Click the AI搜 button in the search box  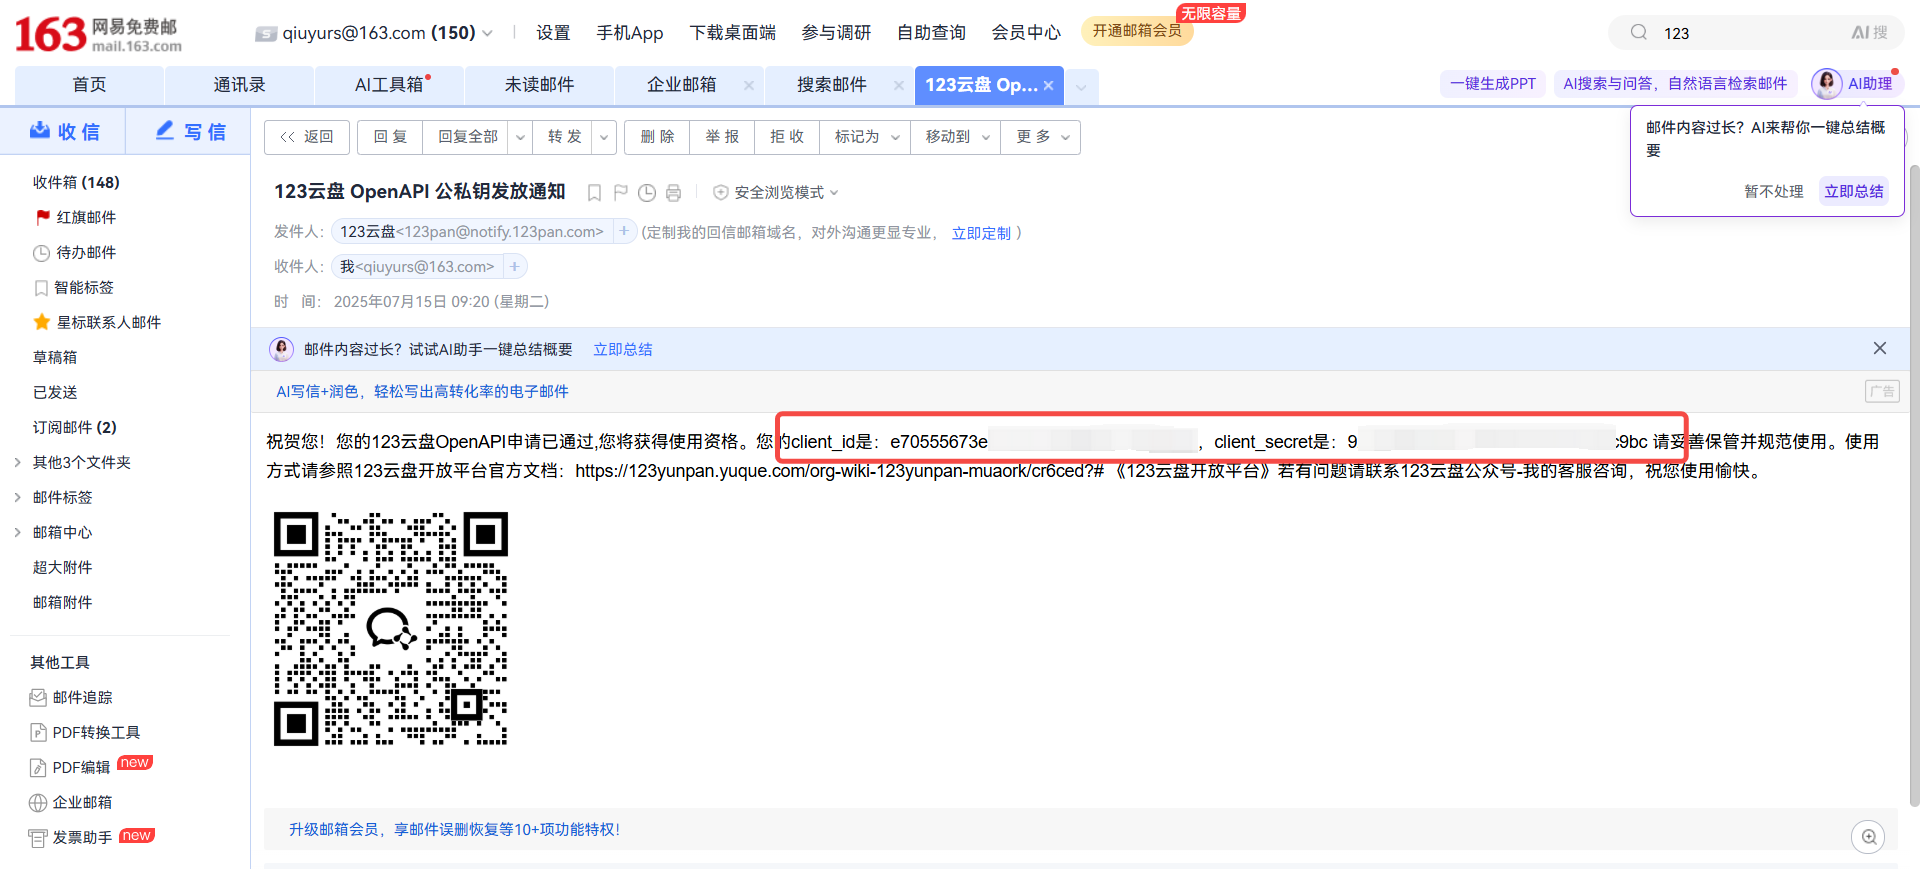pos(1868,33)
